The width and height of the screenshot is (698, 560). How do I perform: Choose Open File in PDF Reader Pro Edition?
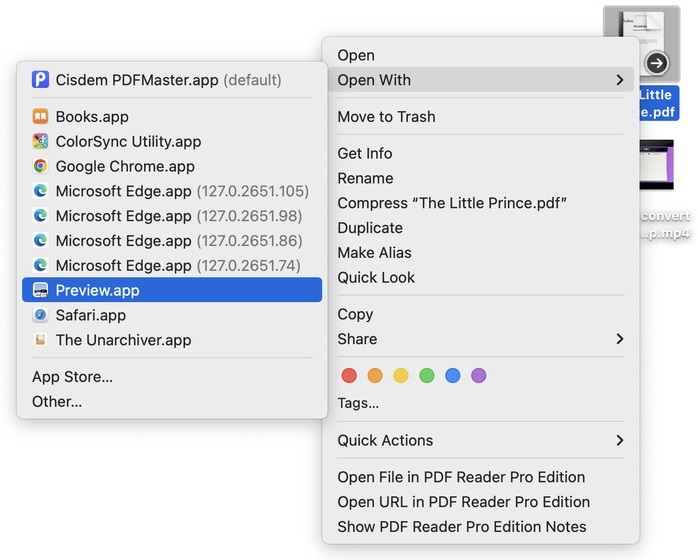(481, 477)
